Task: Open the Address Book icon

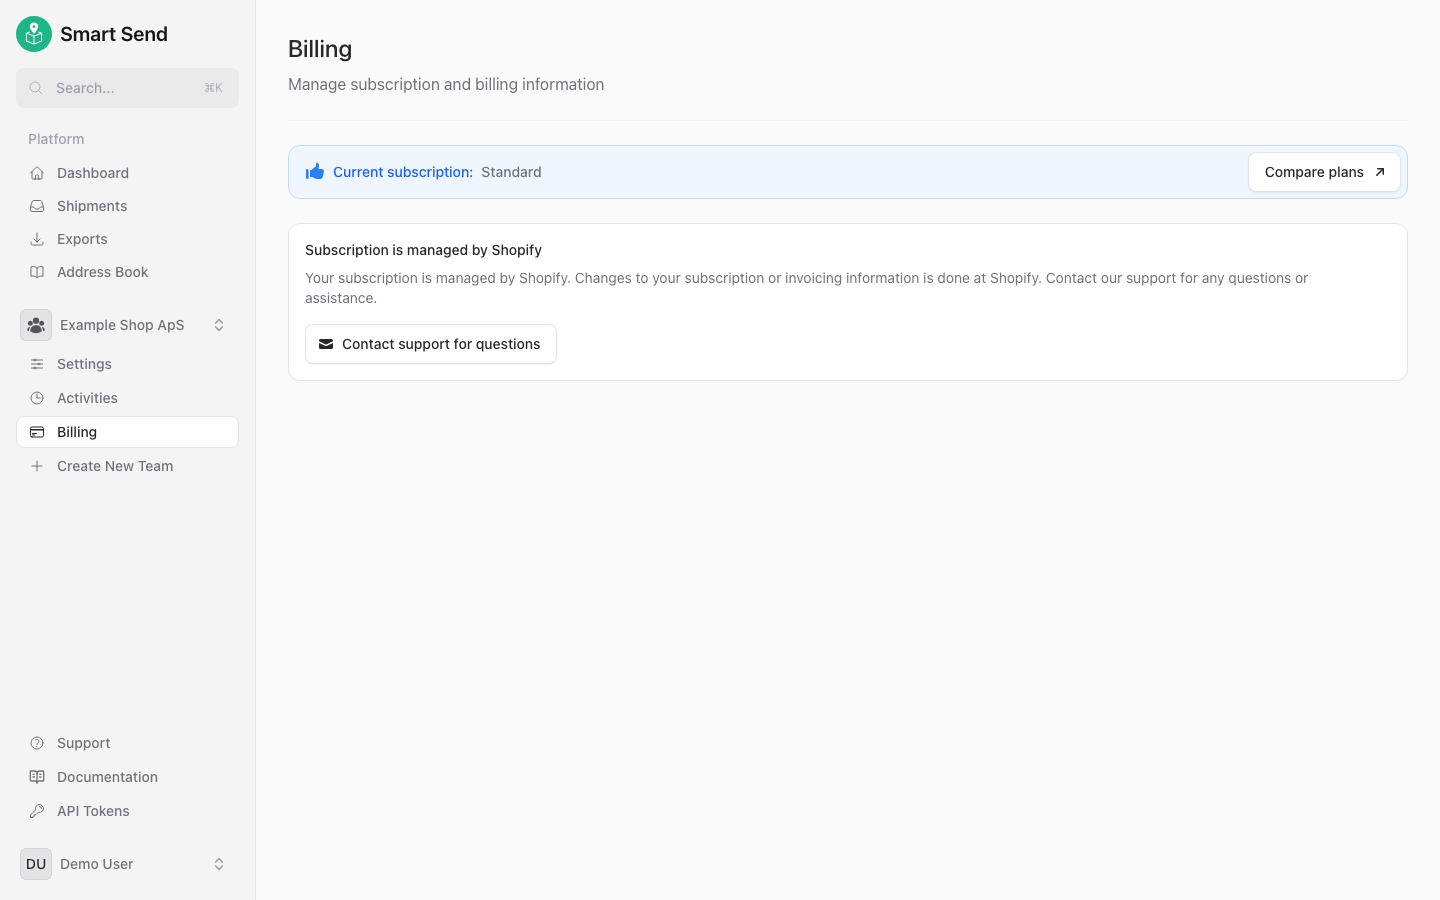Action: pos(36,271)
